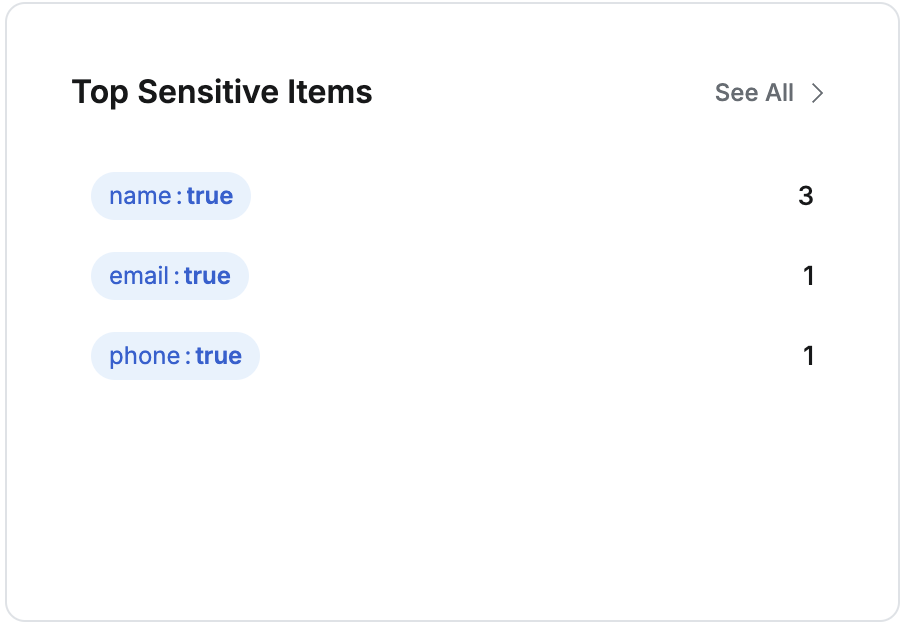Click the word phone in third tag
906x628 pixels.
pos(144,356)
